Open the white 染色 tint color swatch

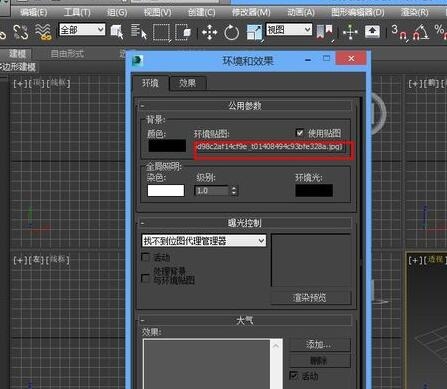166,190
